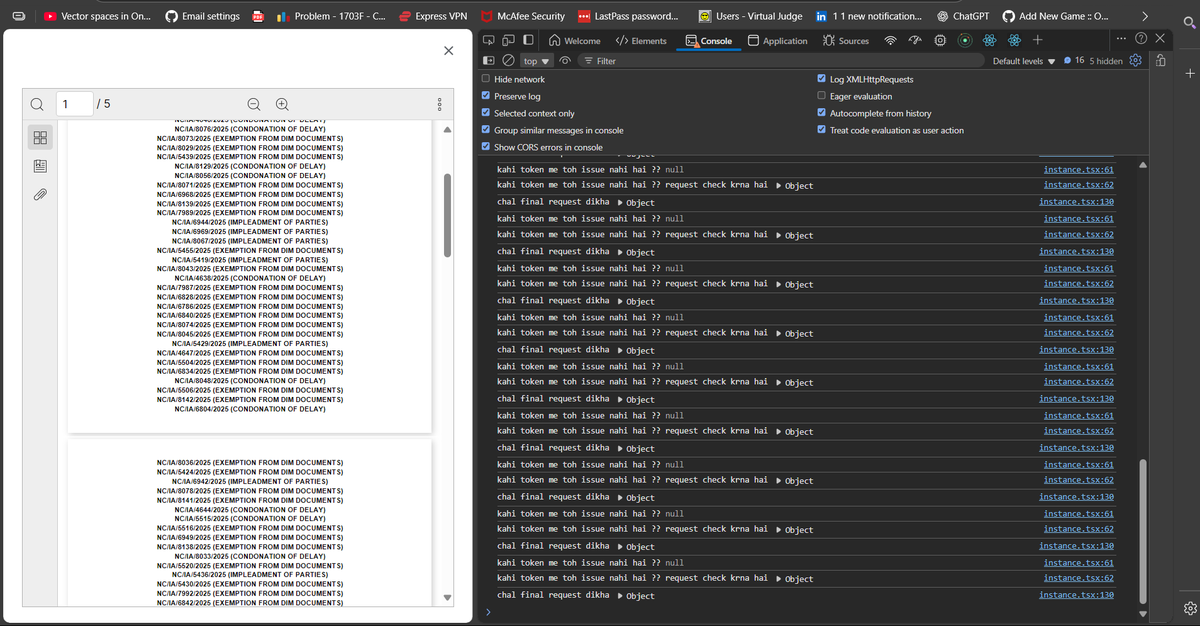Disable Group similar messages in console
This screenshot has height=626, width=1200.
point(486,130)
